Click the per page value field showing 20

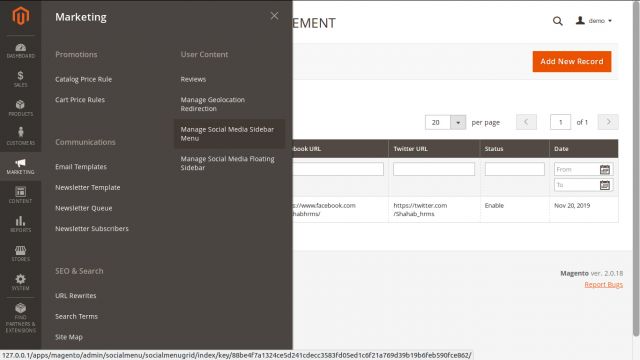coord(438,122)
